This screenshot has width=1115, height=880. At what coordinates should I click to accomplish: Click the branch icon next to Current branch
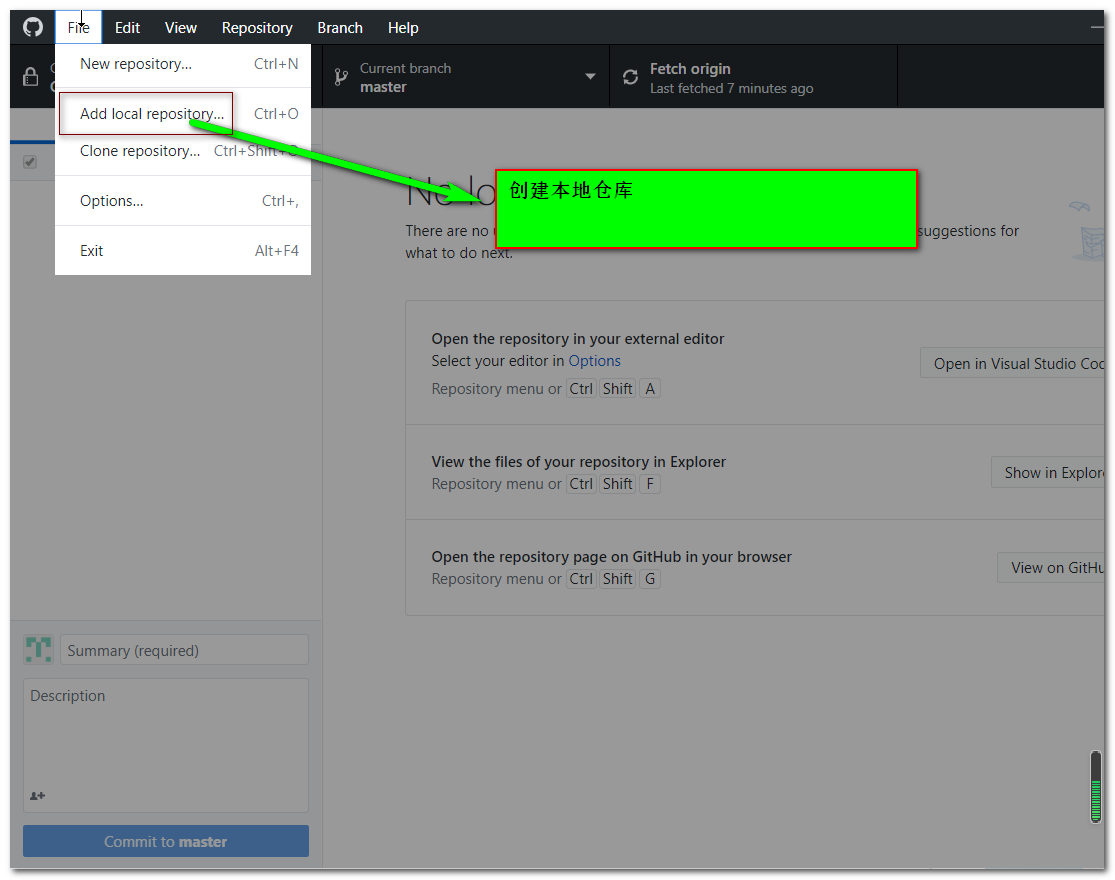click(x=341, y=77)
